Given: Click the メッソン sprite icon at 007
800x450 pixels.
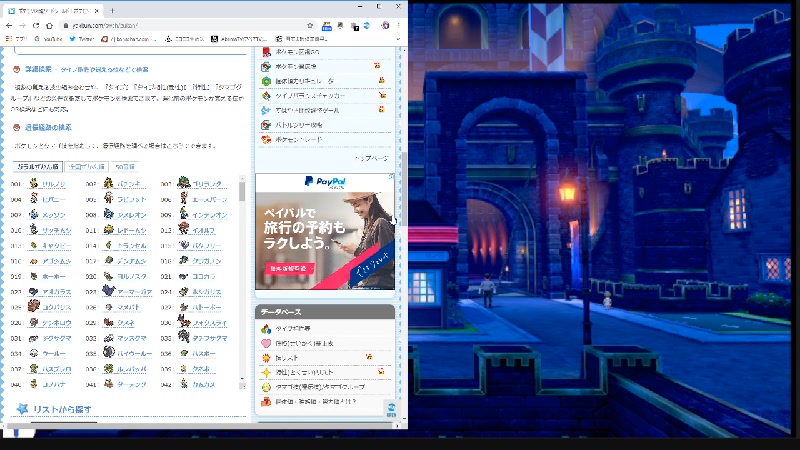Looking at the screenshot, I should [34, 214].
